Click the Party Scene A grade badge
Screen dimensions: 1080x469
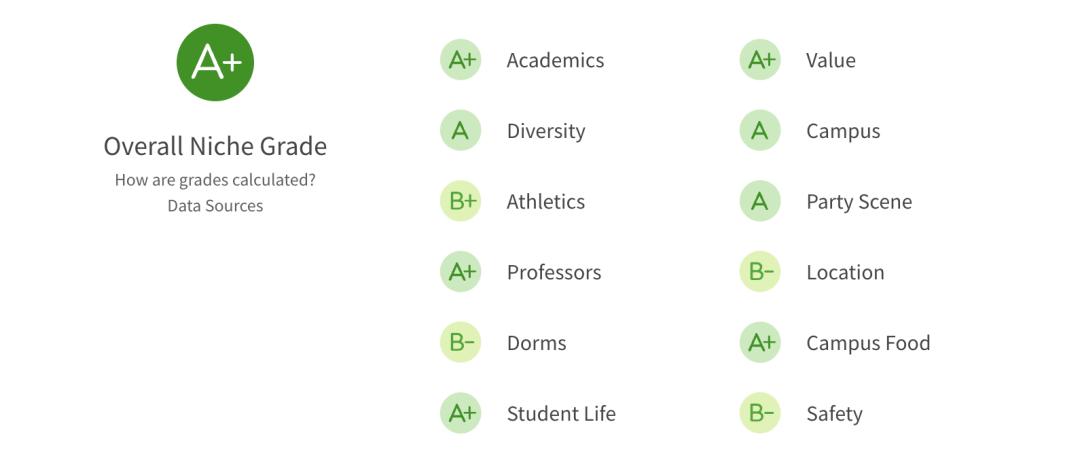[x=760, y=202]
